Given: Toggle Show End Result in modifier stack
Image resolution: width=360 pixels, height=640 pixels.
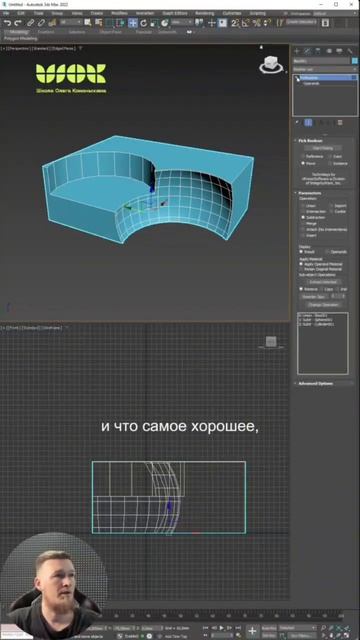Looking at the screenshot, I should click(x=308, y=122).
